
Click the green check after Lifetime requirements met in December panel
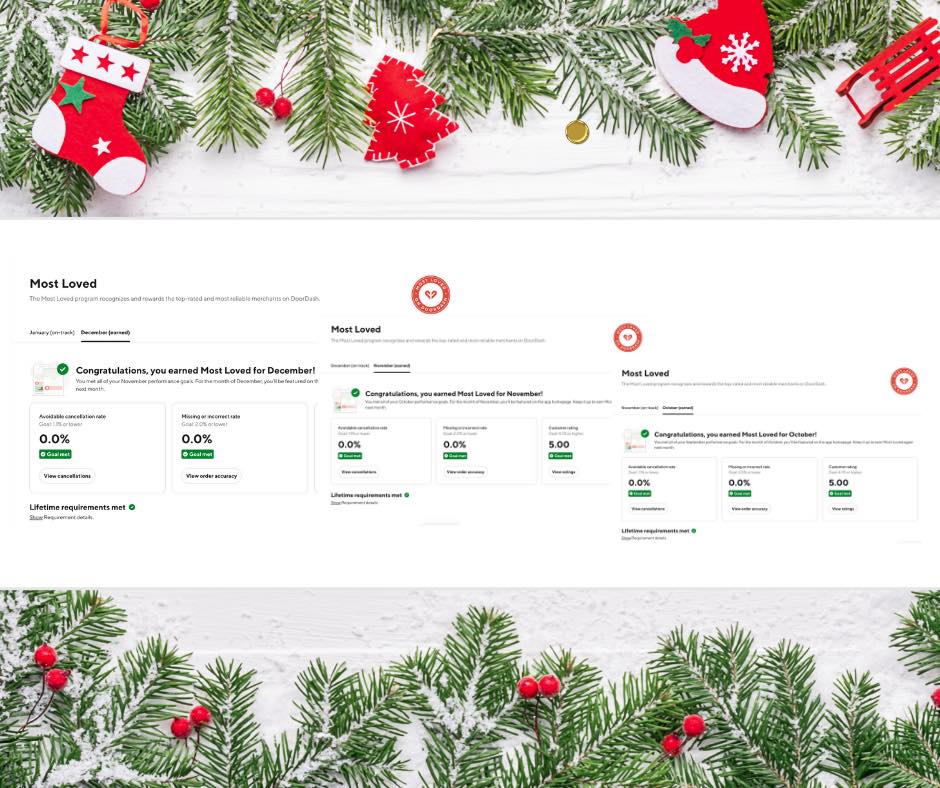(132, 507)
